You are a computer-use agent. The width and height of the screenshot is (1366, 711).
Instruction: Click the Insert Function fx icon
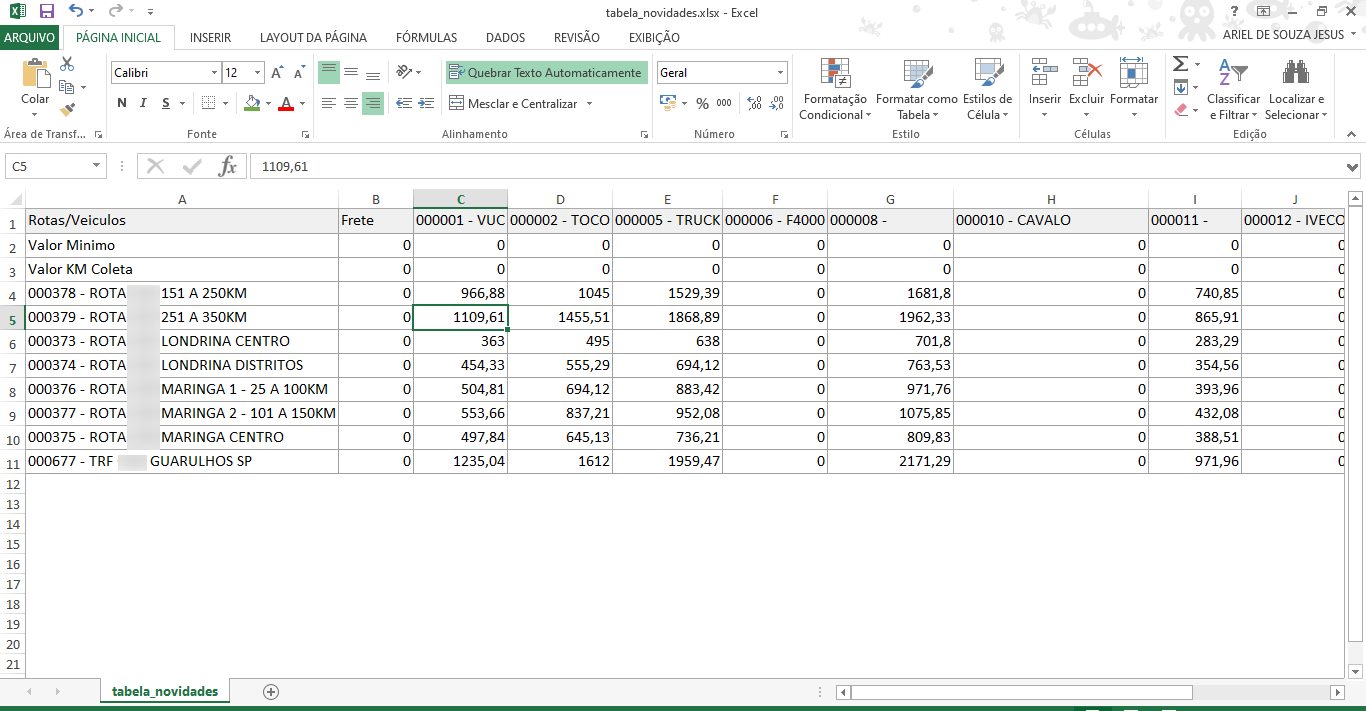coord(228,166)
